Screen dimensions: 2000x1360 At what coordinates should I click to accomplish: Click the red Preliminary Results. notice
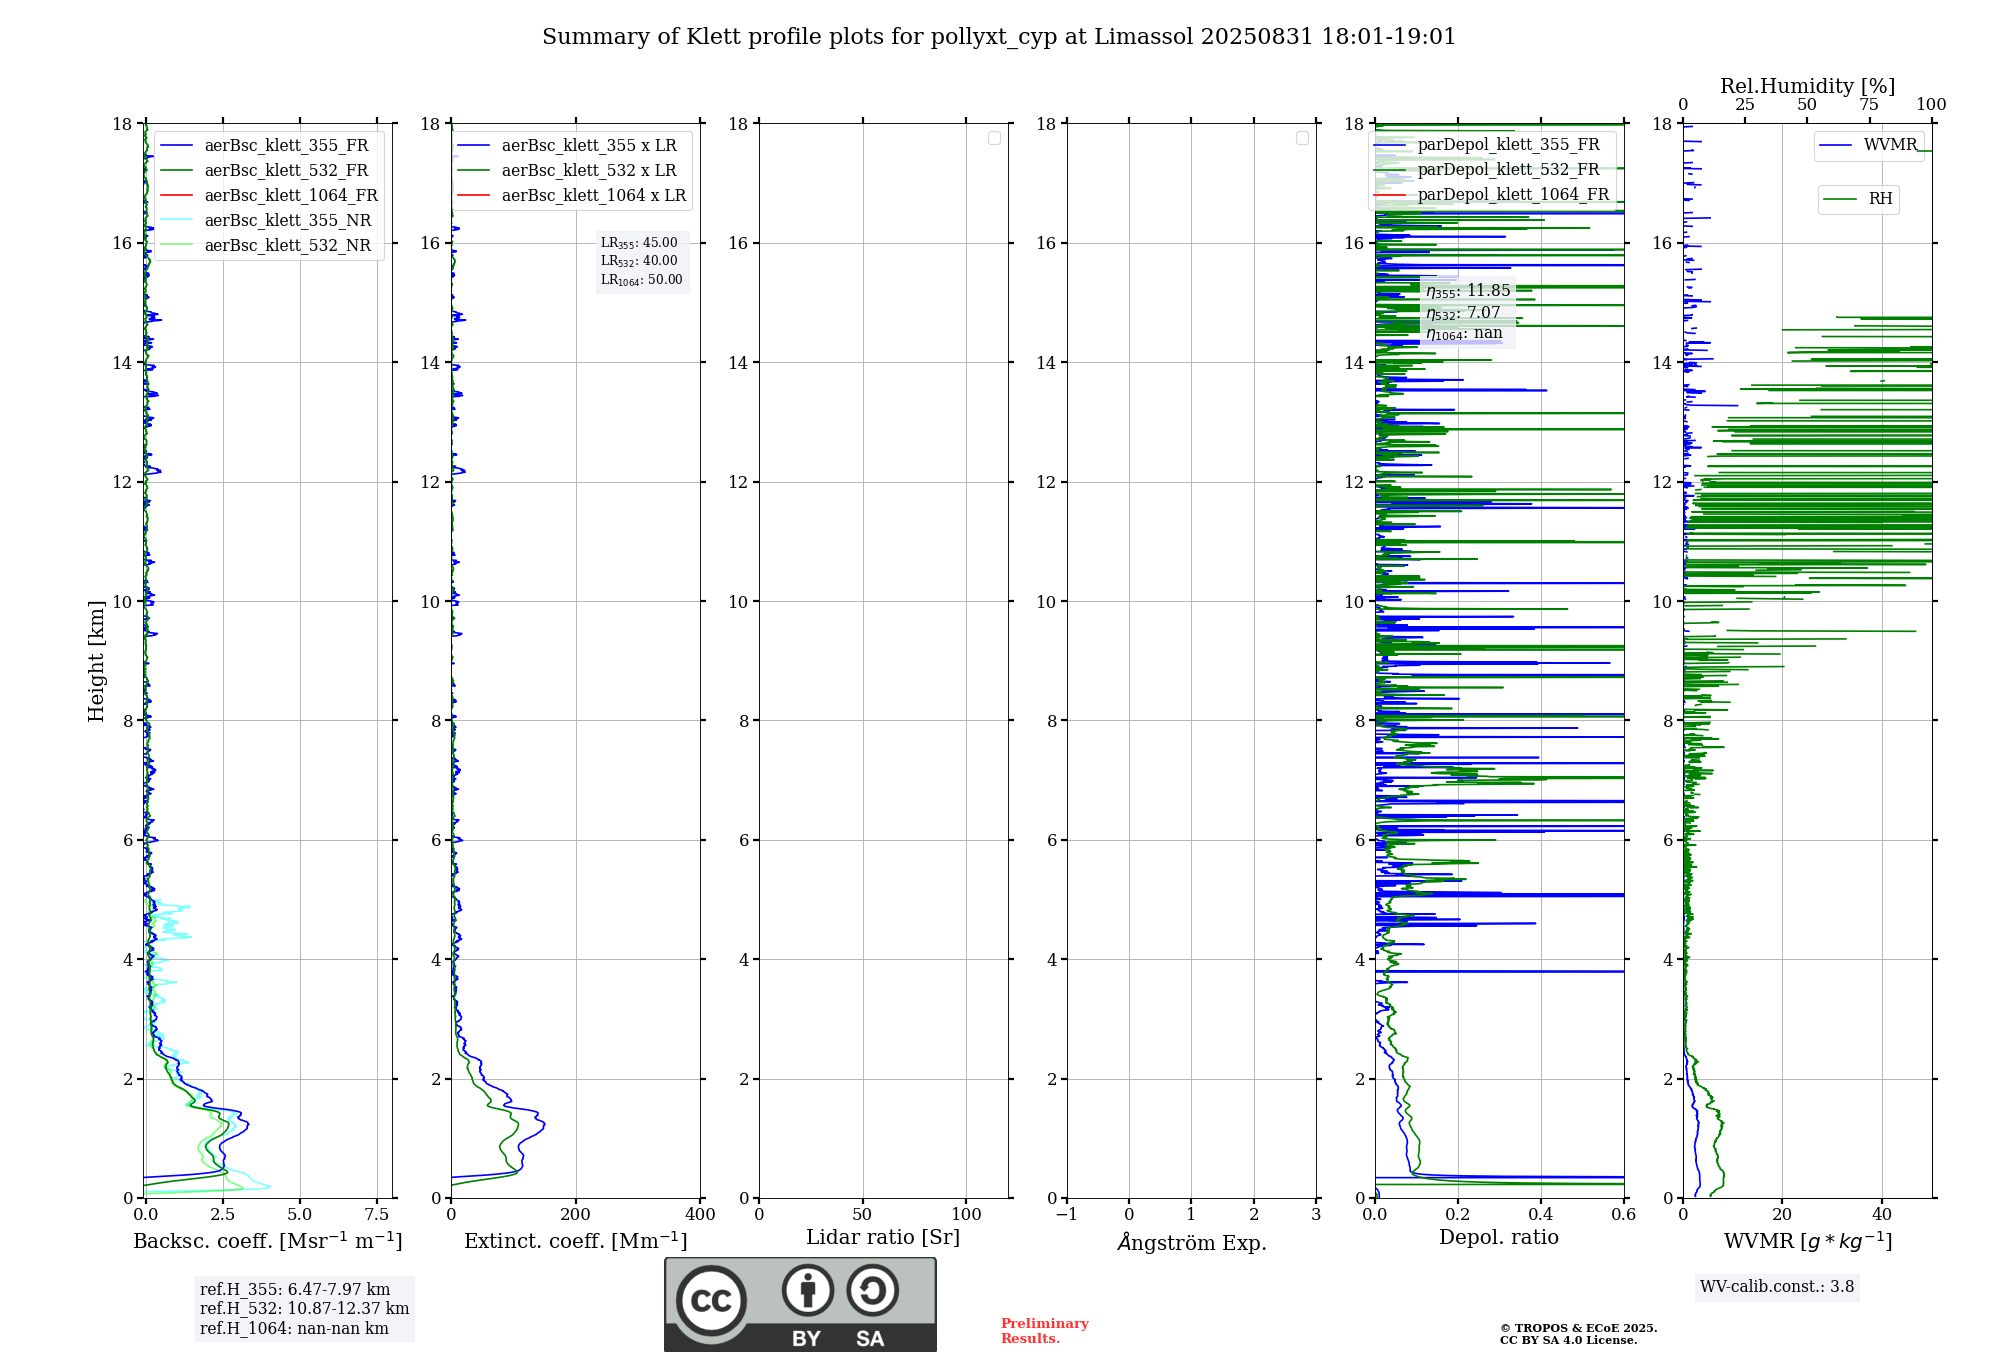pos(1045,1331)
